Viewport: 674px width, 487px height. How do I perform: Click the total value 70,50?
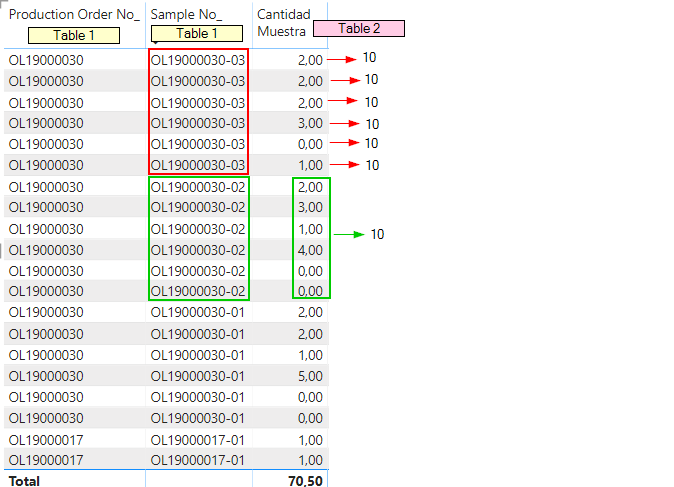[305, 481]
